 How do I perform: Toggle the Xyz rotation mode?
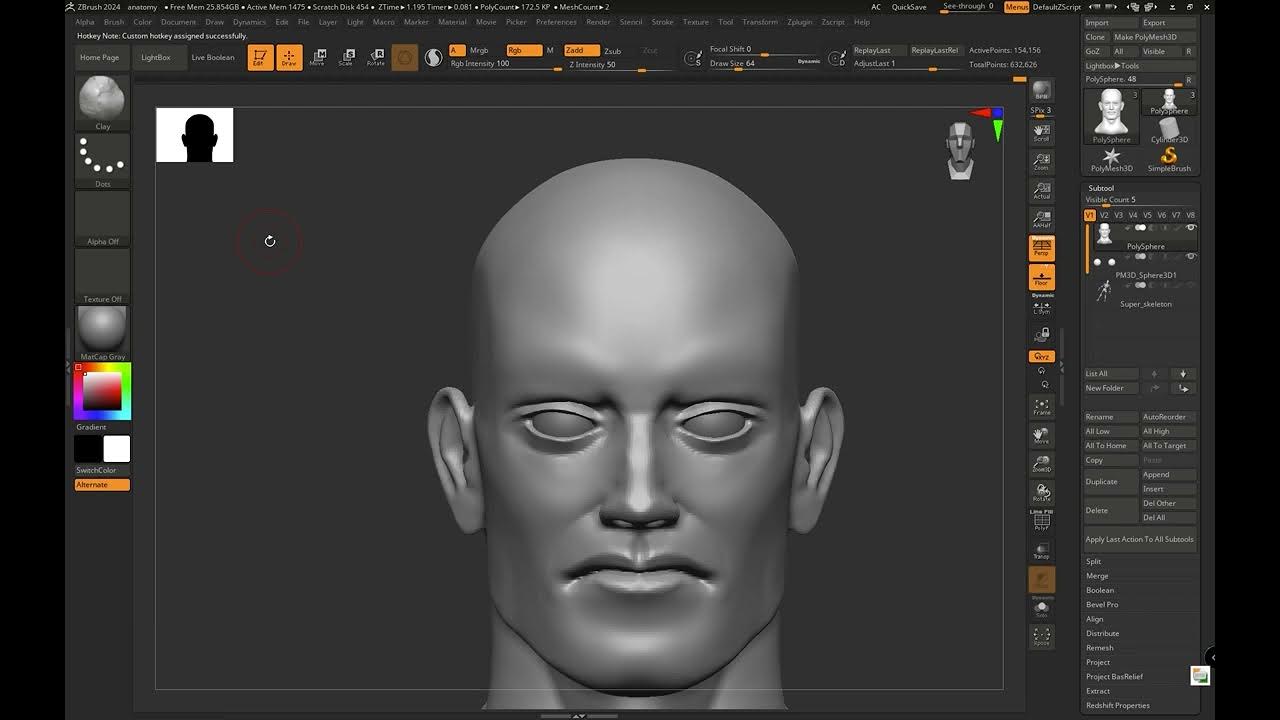click(x=1042, y=356)
